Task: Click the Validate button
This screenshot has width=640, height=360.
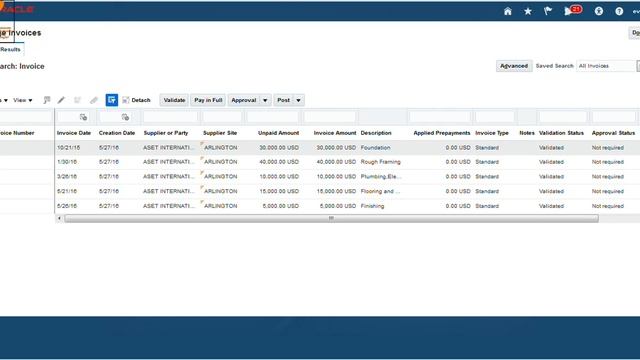Action: tap(174, 100)
